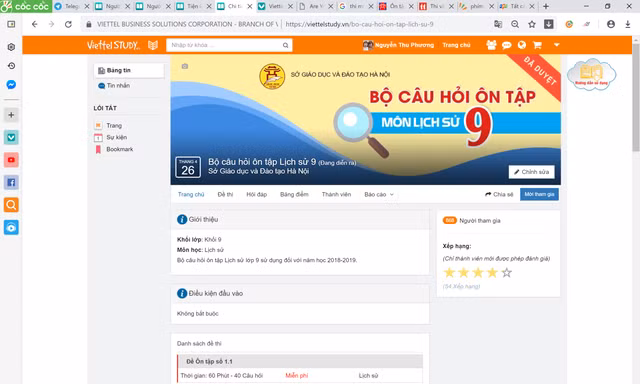Open the 54 Xếp hạng link
Screen dimensions: 640x384
click(461, 286)
